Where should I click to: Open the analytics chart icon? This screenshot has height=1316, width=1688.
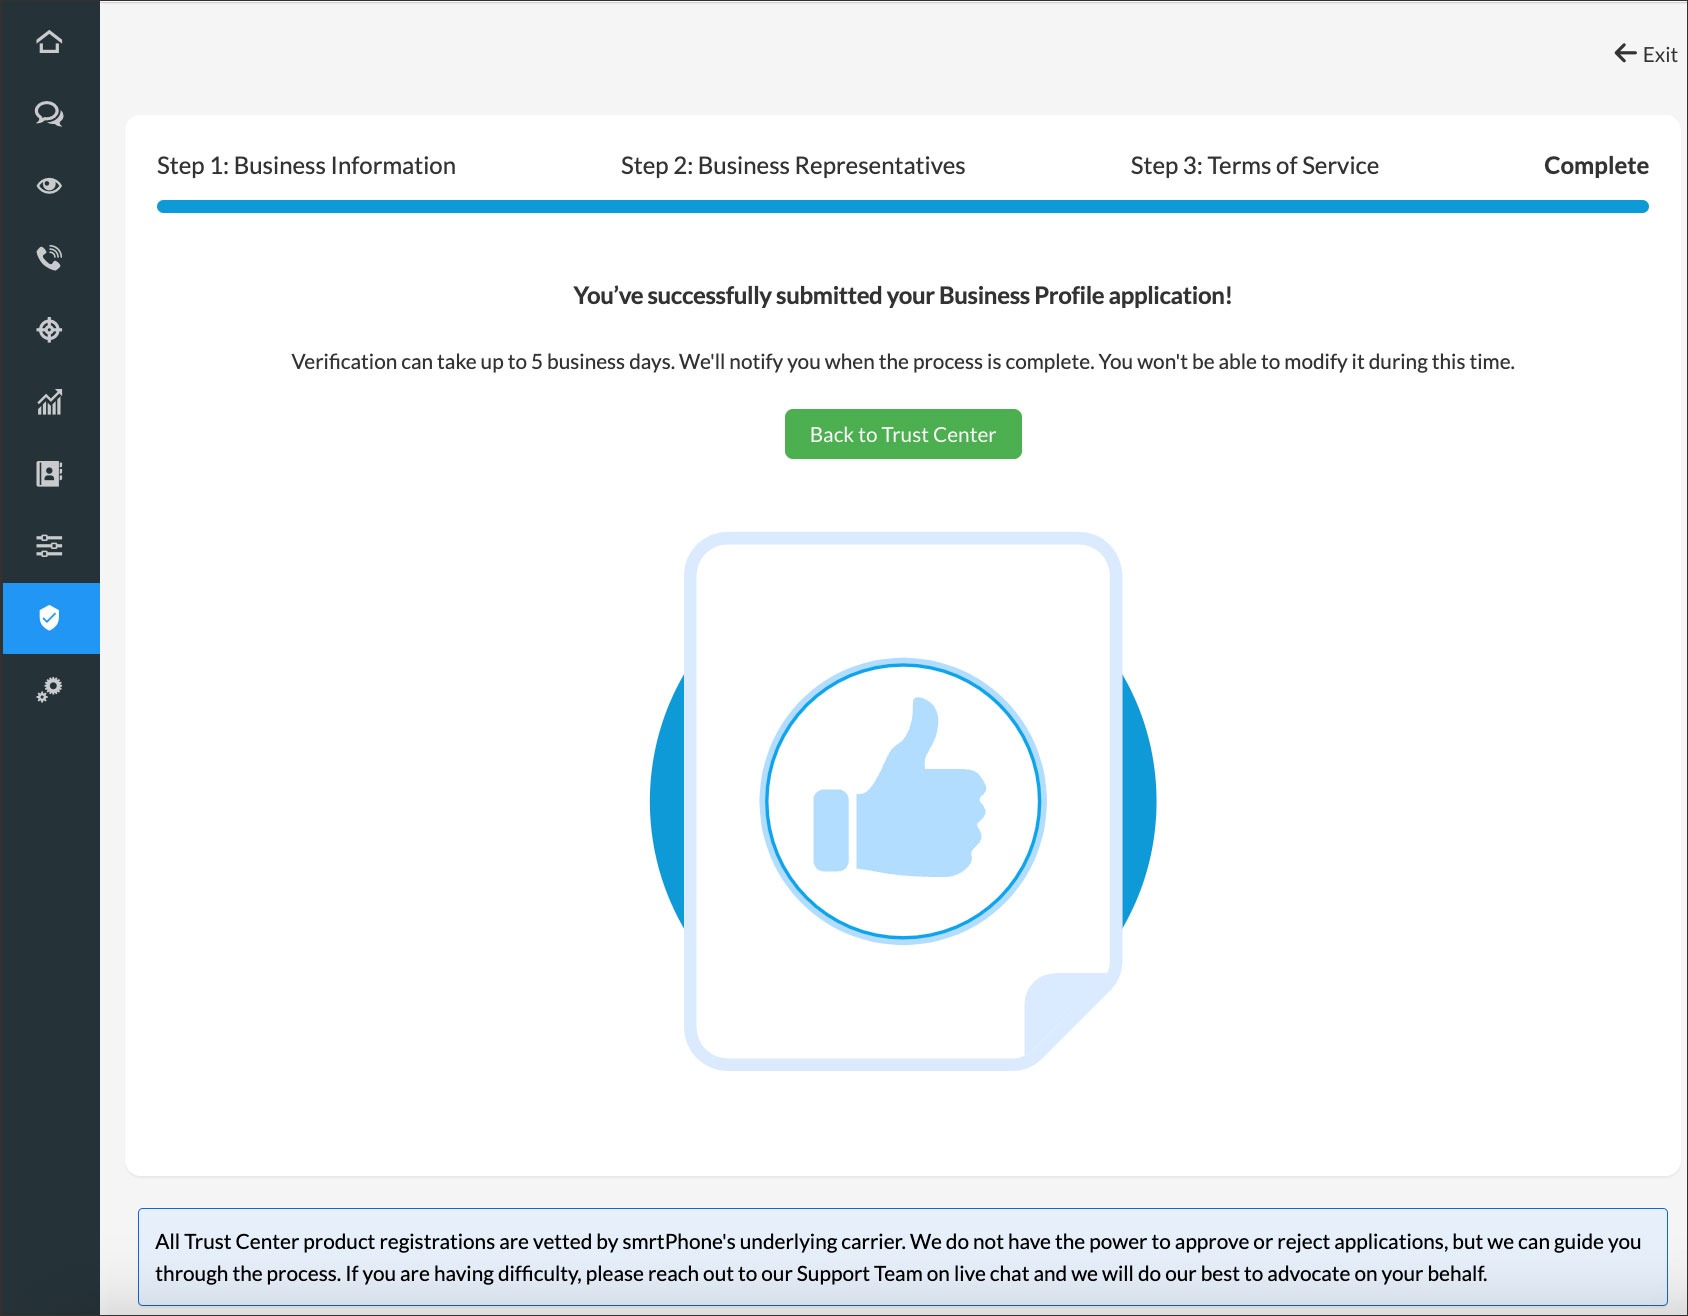click(x=49, y=402)
